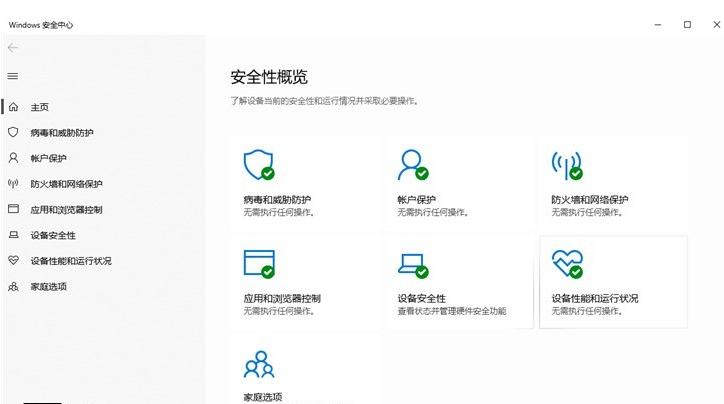
Task: Open 应用和浏览器控制 in the sidebar
Action: pyautogui.click(x=66, y=210)
